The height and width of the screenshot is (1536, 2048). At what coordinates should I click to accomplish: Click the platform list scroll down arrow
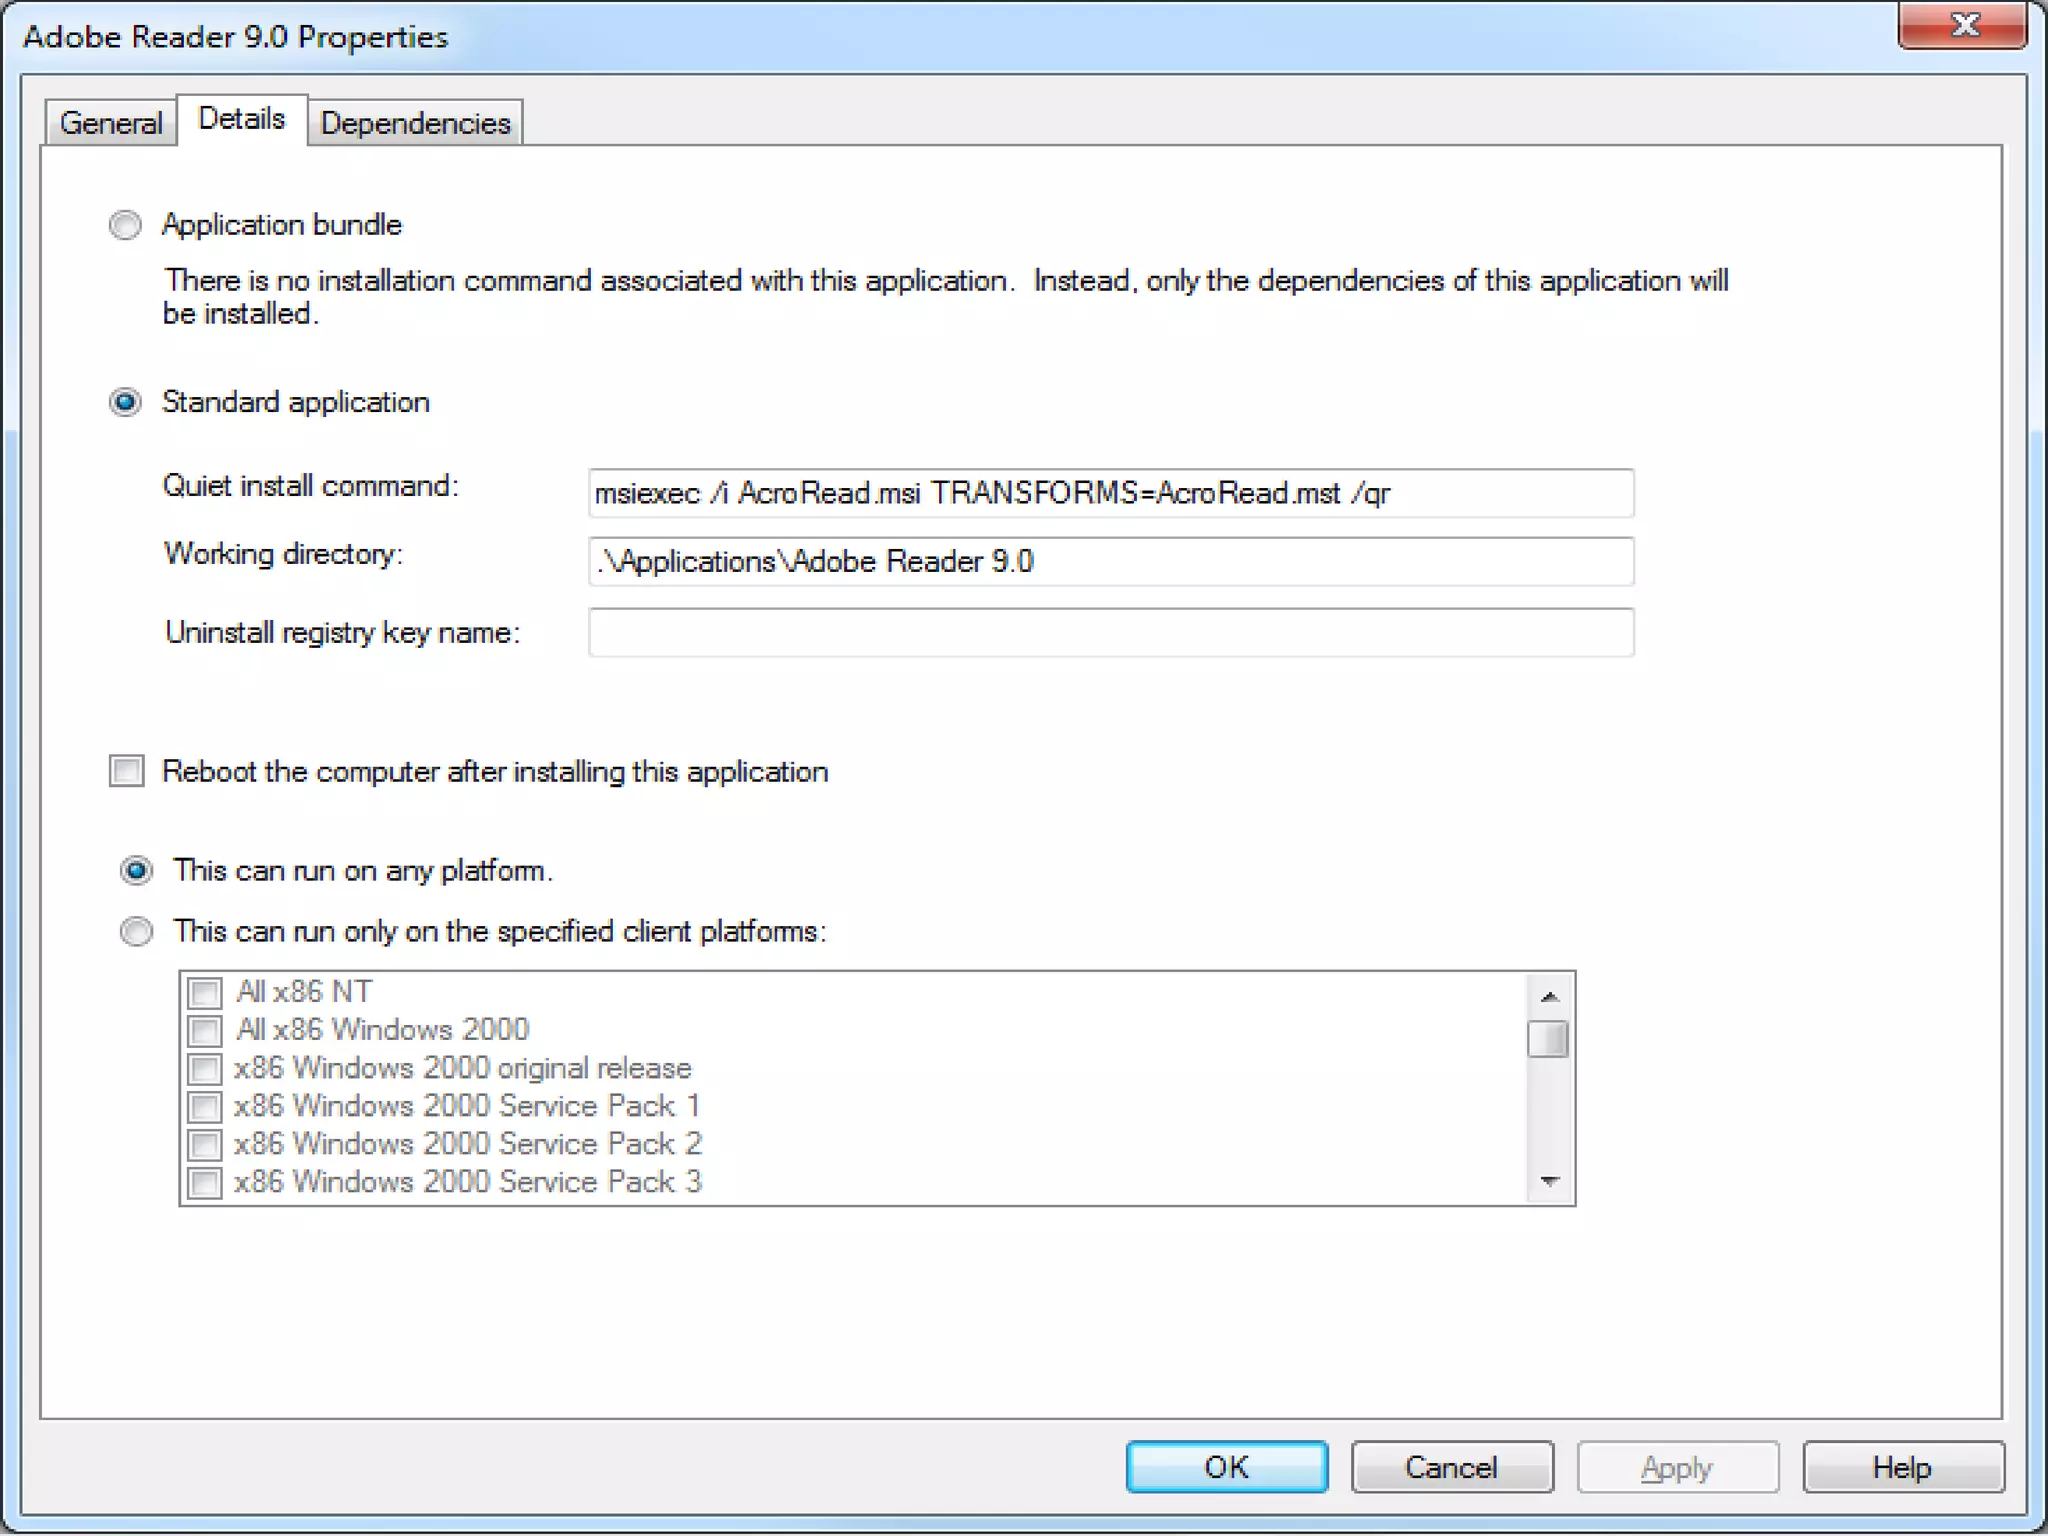click(1549, 1181)
